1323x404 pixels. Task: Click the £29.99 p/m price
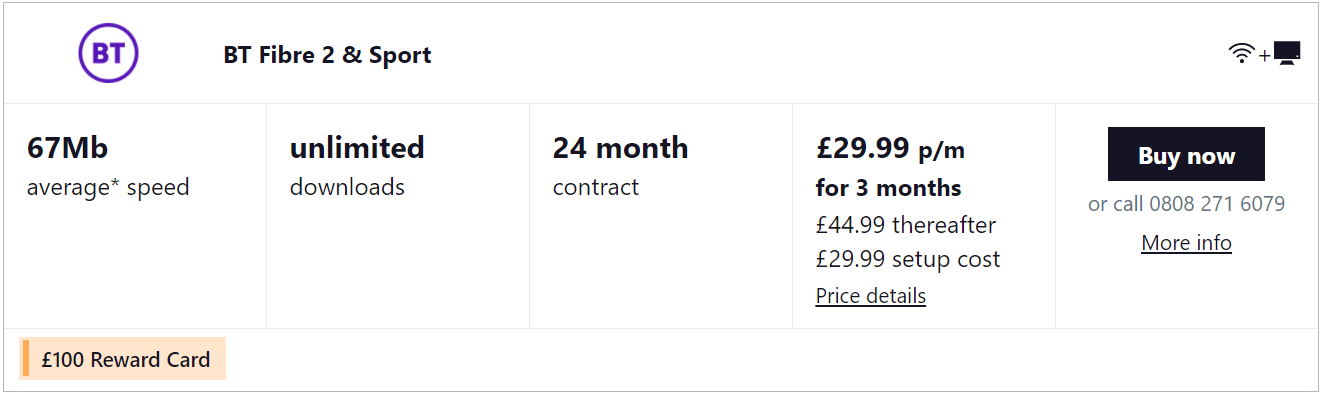click(x=890, y=149)
